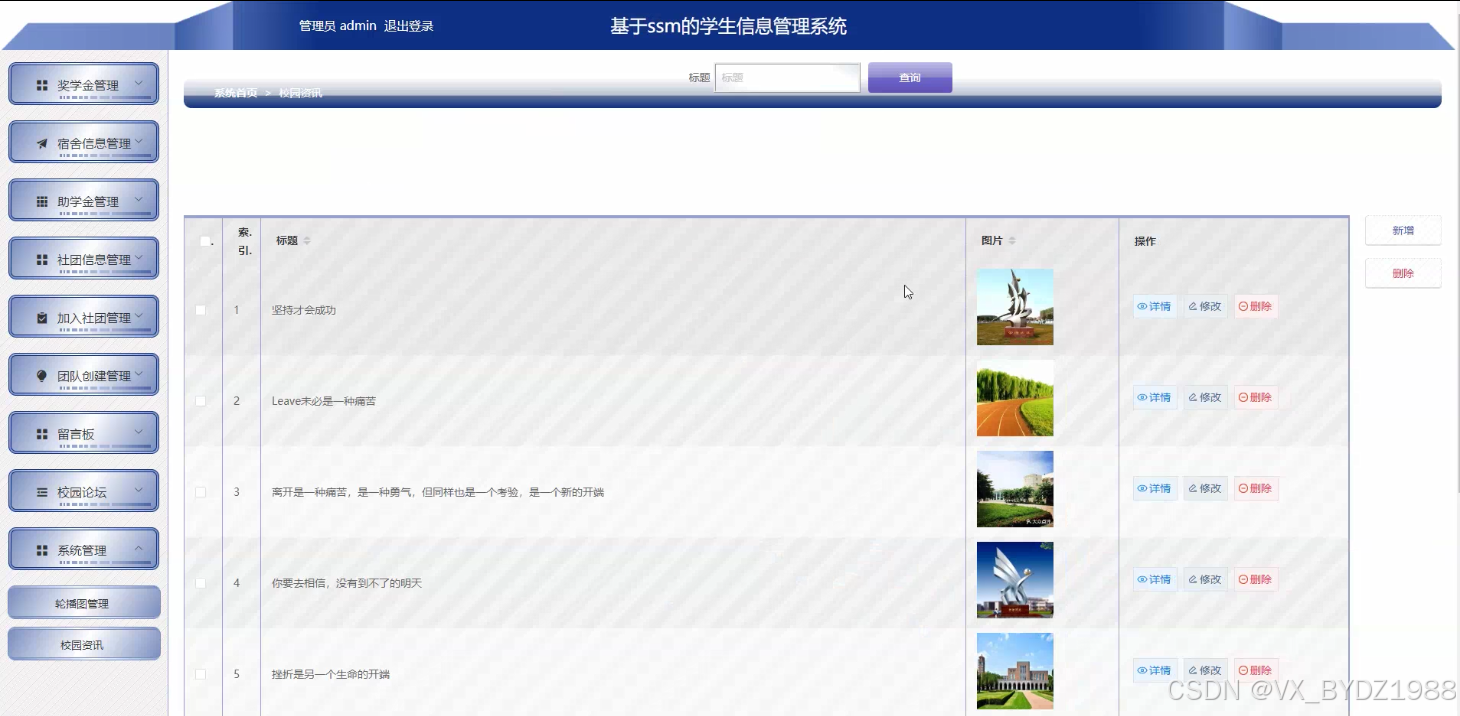Expand the 社团信息管理 menu chevron

click(139, 257)
